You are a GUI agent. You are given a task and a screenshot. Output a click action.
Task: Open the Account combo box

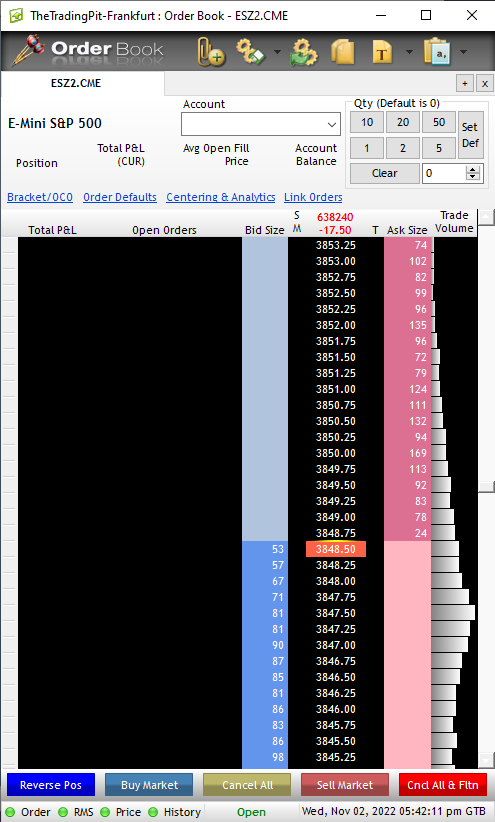coord(261,125)
